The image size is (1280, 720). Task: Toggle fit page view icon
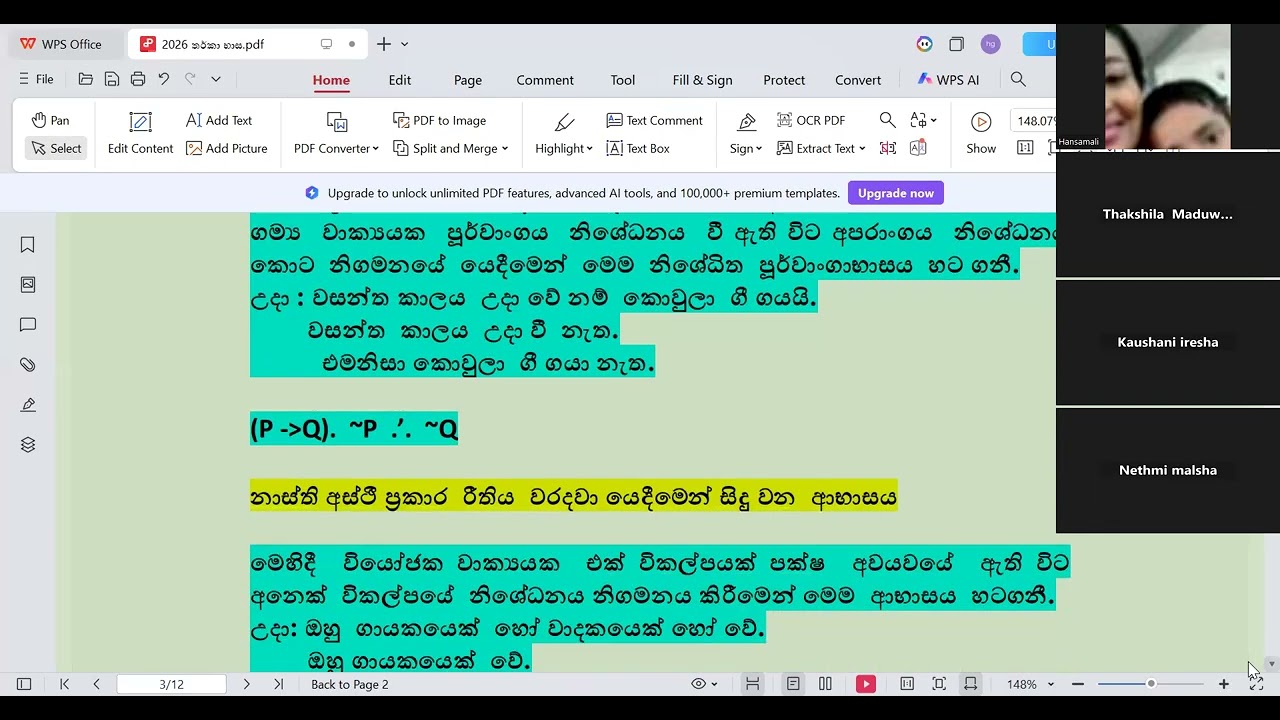click(x=939, y=684)
